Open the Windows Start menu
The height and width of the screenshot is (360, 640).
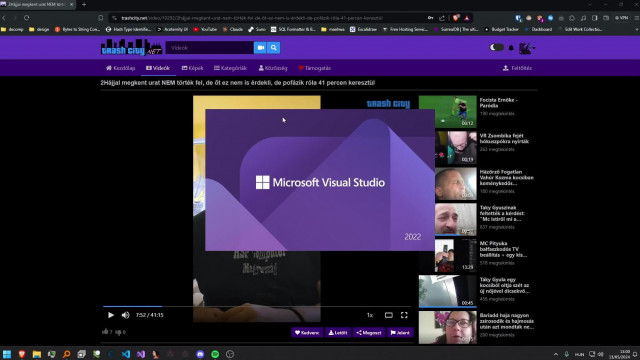click(x=7, y=354)
